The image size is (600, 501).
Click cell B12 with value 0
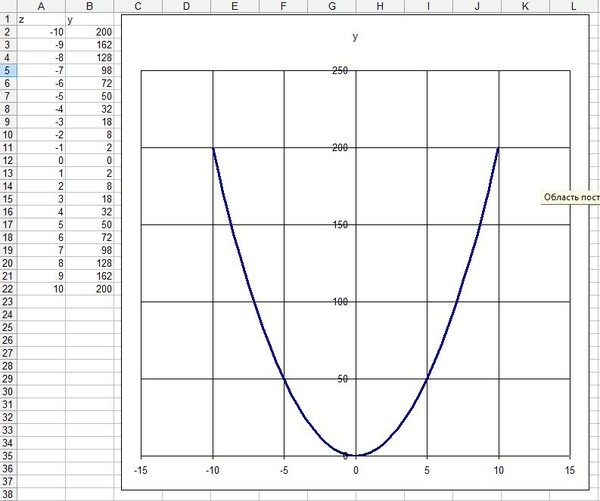click(x=91, y=160)
